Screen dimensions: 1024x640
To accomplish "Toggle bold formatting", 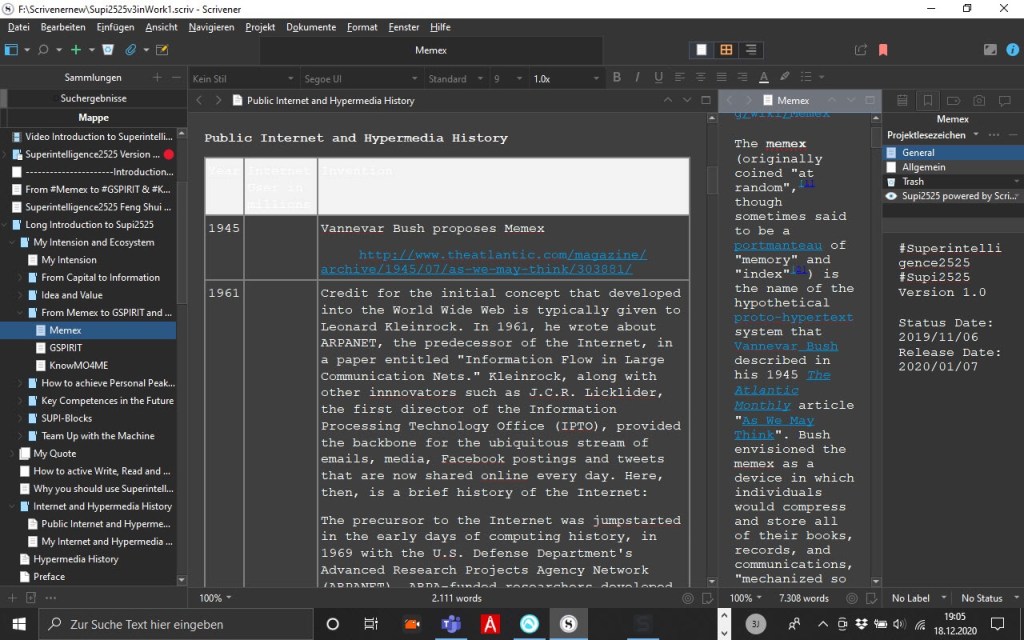I will [x=616, y=78].
